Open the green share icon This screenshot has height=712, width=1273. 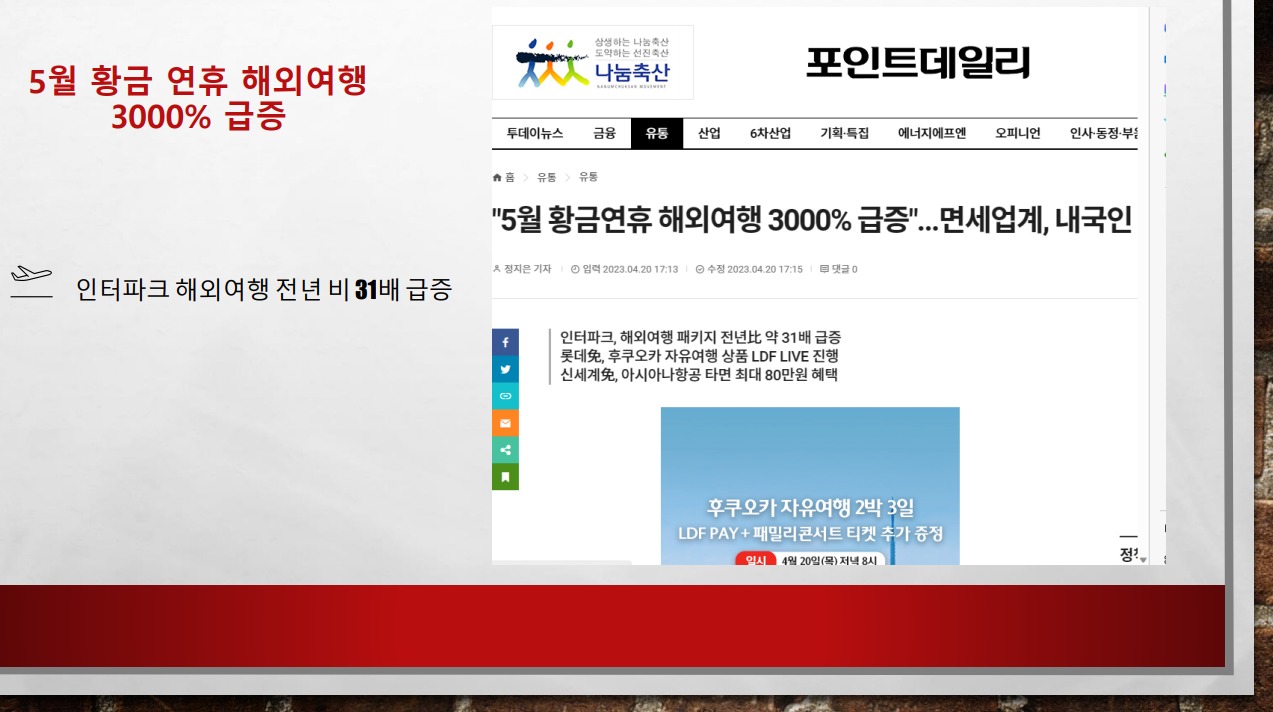click(x=505, y=450)
